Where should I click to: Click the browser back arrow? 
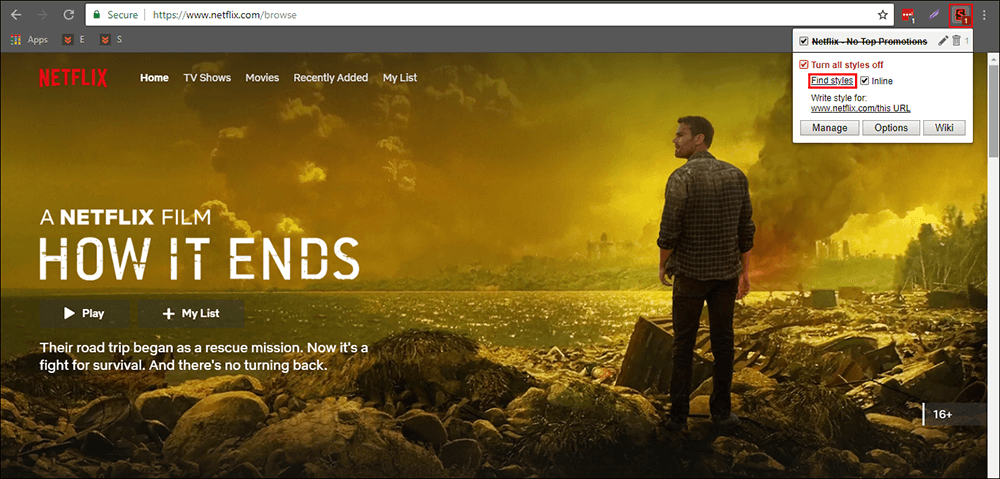point(16,14)
